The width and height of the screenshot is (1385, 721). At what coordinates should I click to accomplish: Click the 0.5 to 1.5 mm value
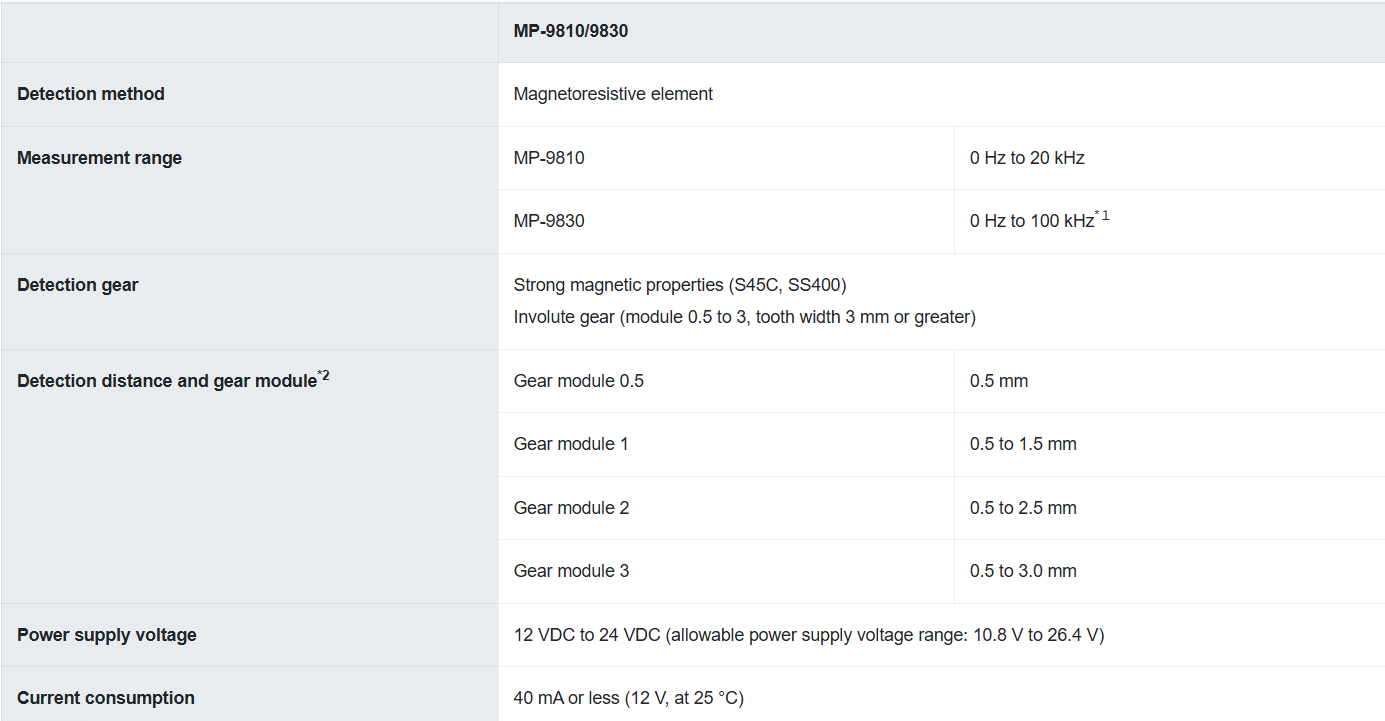click(1023, 444)
